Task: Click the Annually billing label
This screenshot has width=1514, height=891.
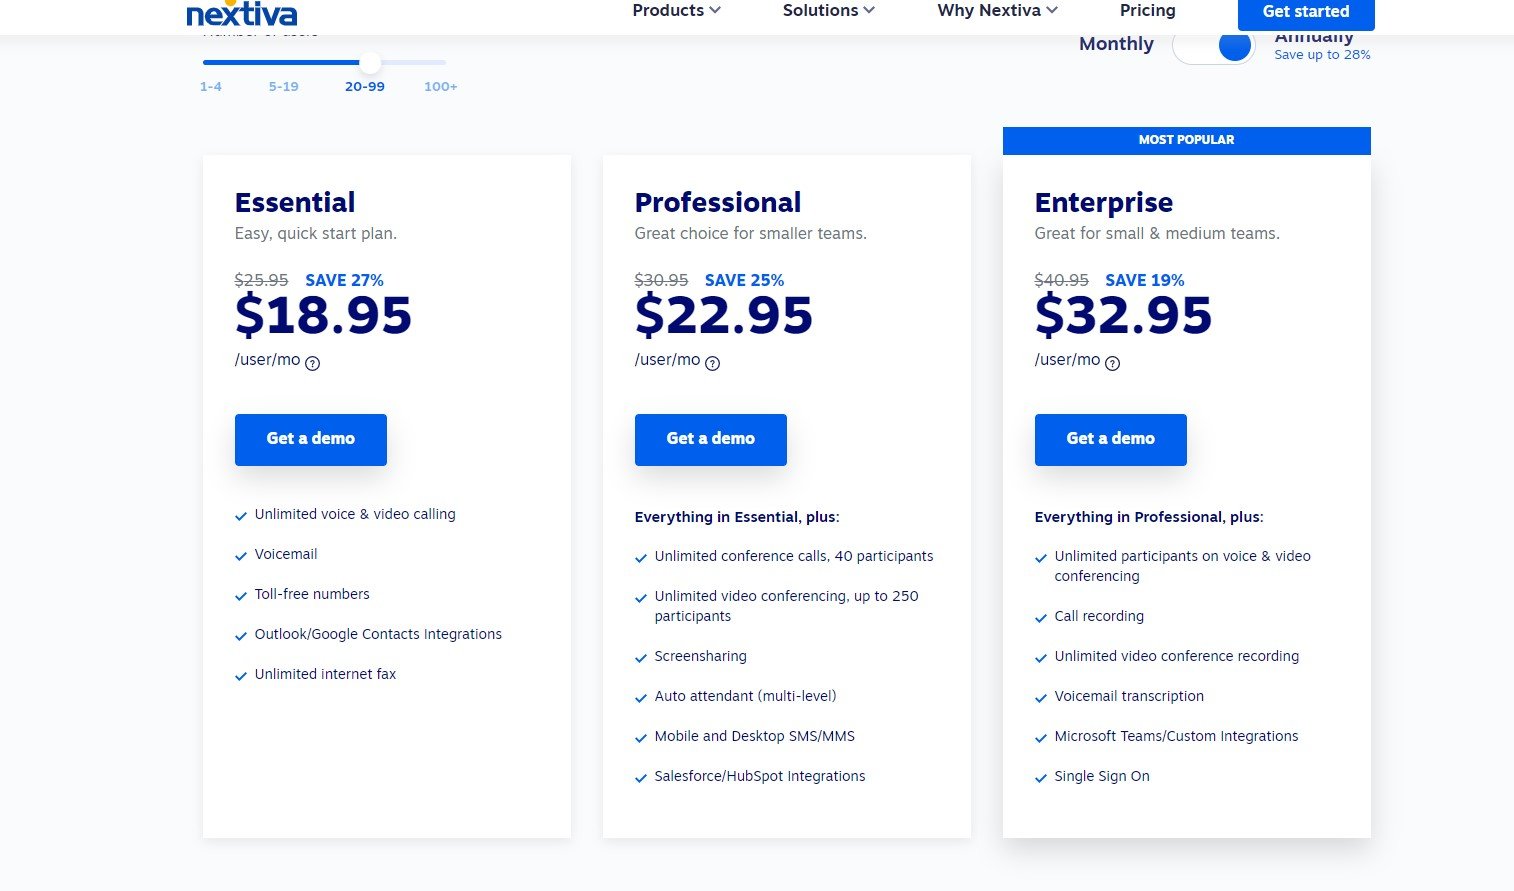Action: [x=1313, y=36]
